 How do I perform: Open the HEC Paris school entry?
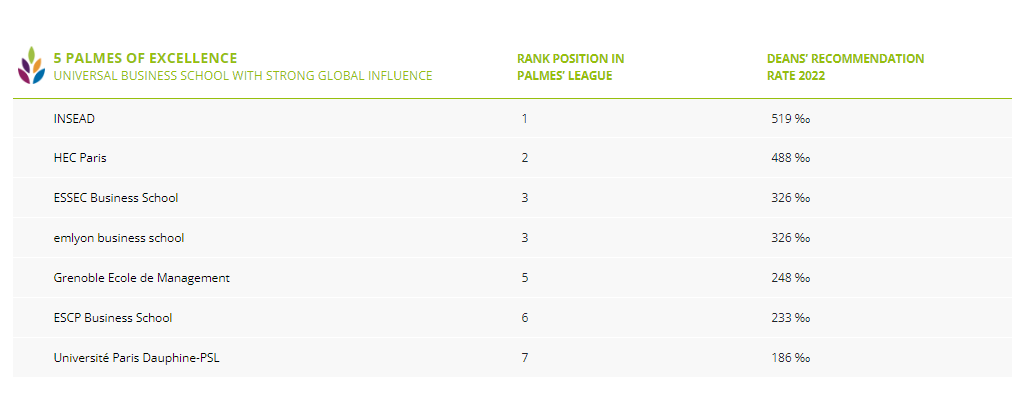tap(80, 158)
